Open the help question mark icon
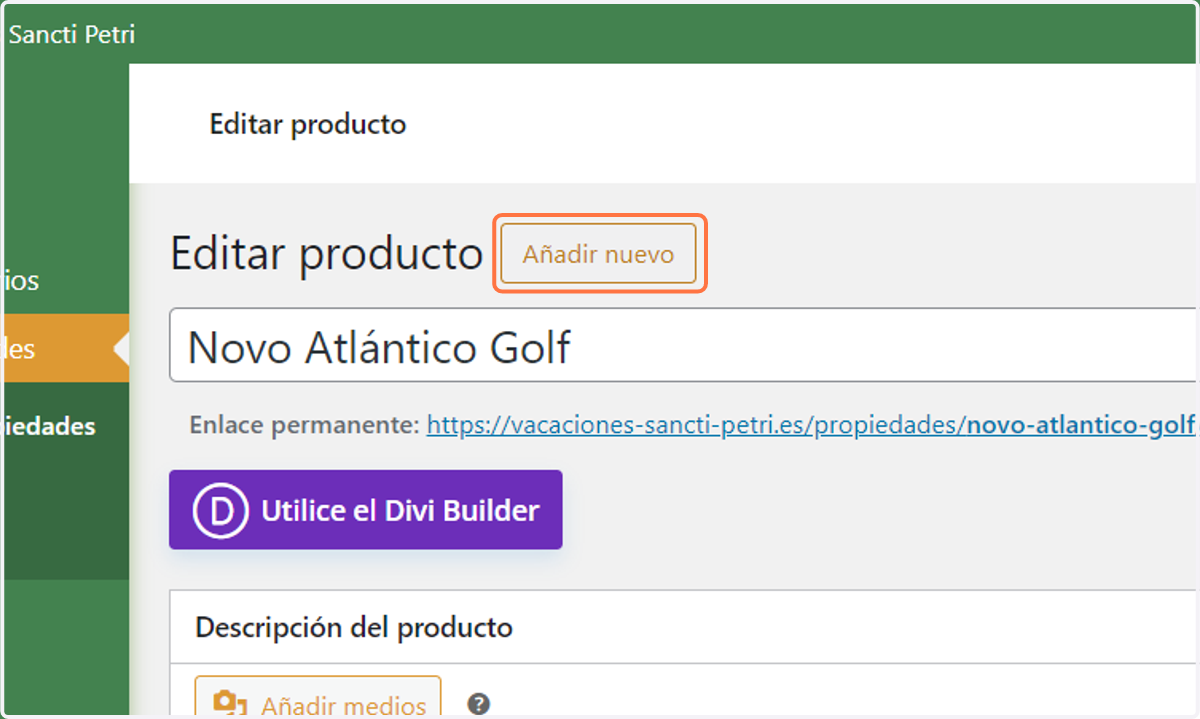1200x719 pixels. [x=479, y=704]
